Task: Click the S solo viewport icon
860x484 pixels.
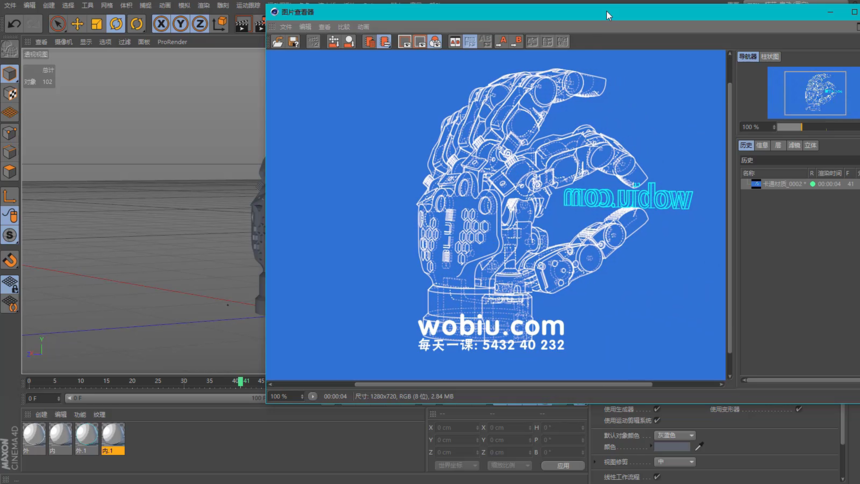Action: (x=9, y=235)
